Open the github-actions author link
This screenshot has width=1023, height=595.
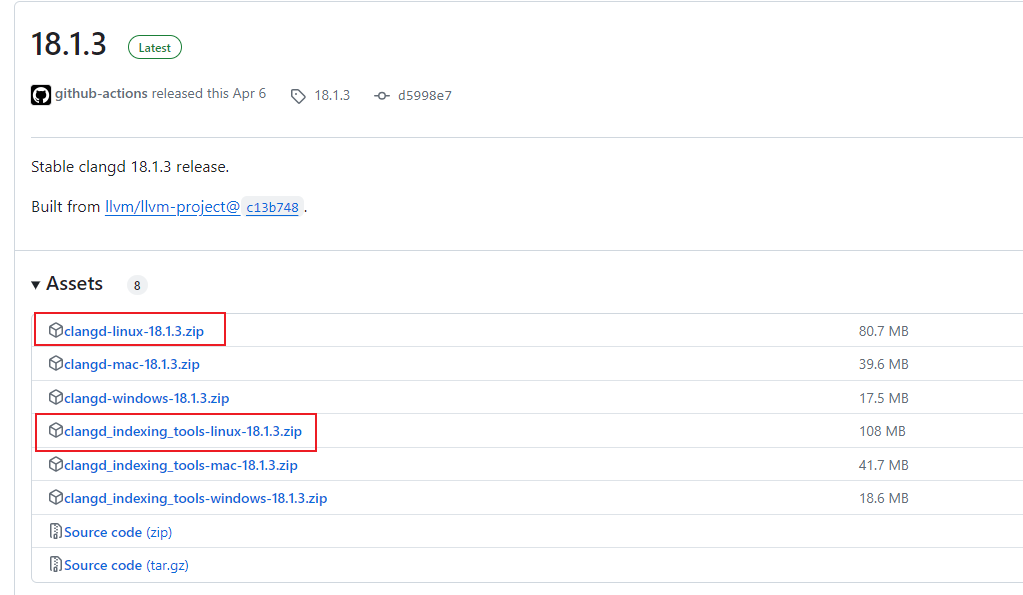tap(101, 94)
